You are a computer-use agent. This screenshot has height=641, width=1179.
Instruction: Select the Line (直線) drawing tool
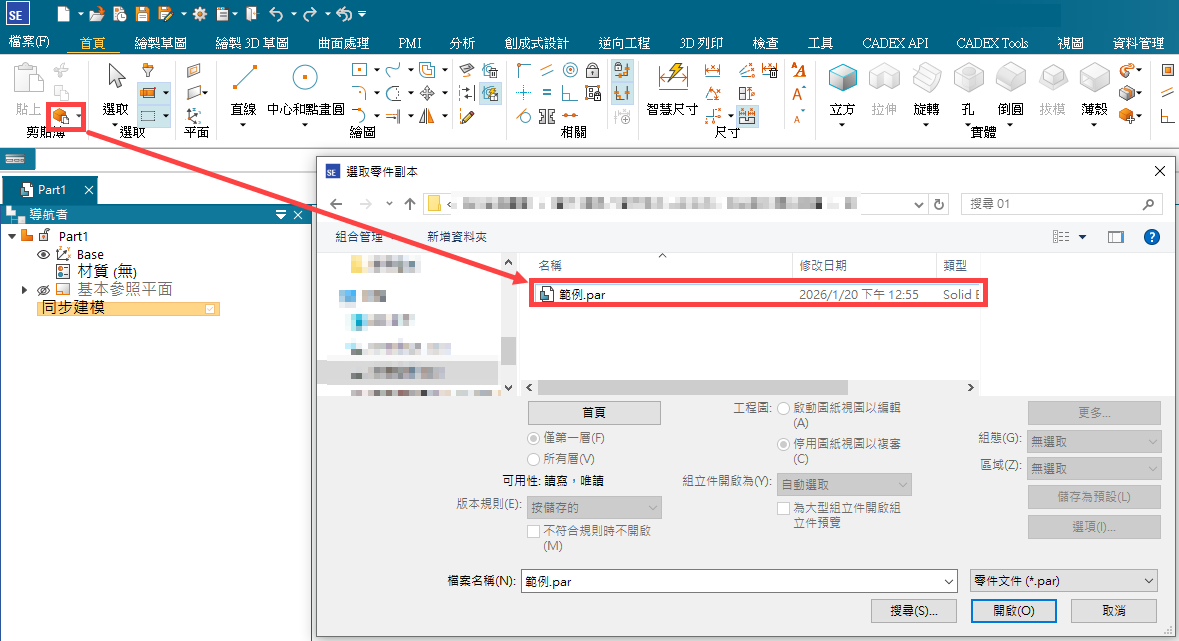click(x=244, y=78)
